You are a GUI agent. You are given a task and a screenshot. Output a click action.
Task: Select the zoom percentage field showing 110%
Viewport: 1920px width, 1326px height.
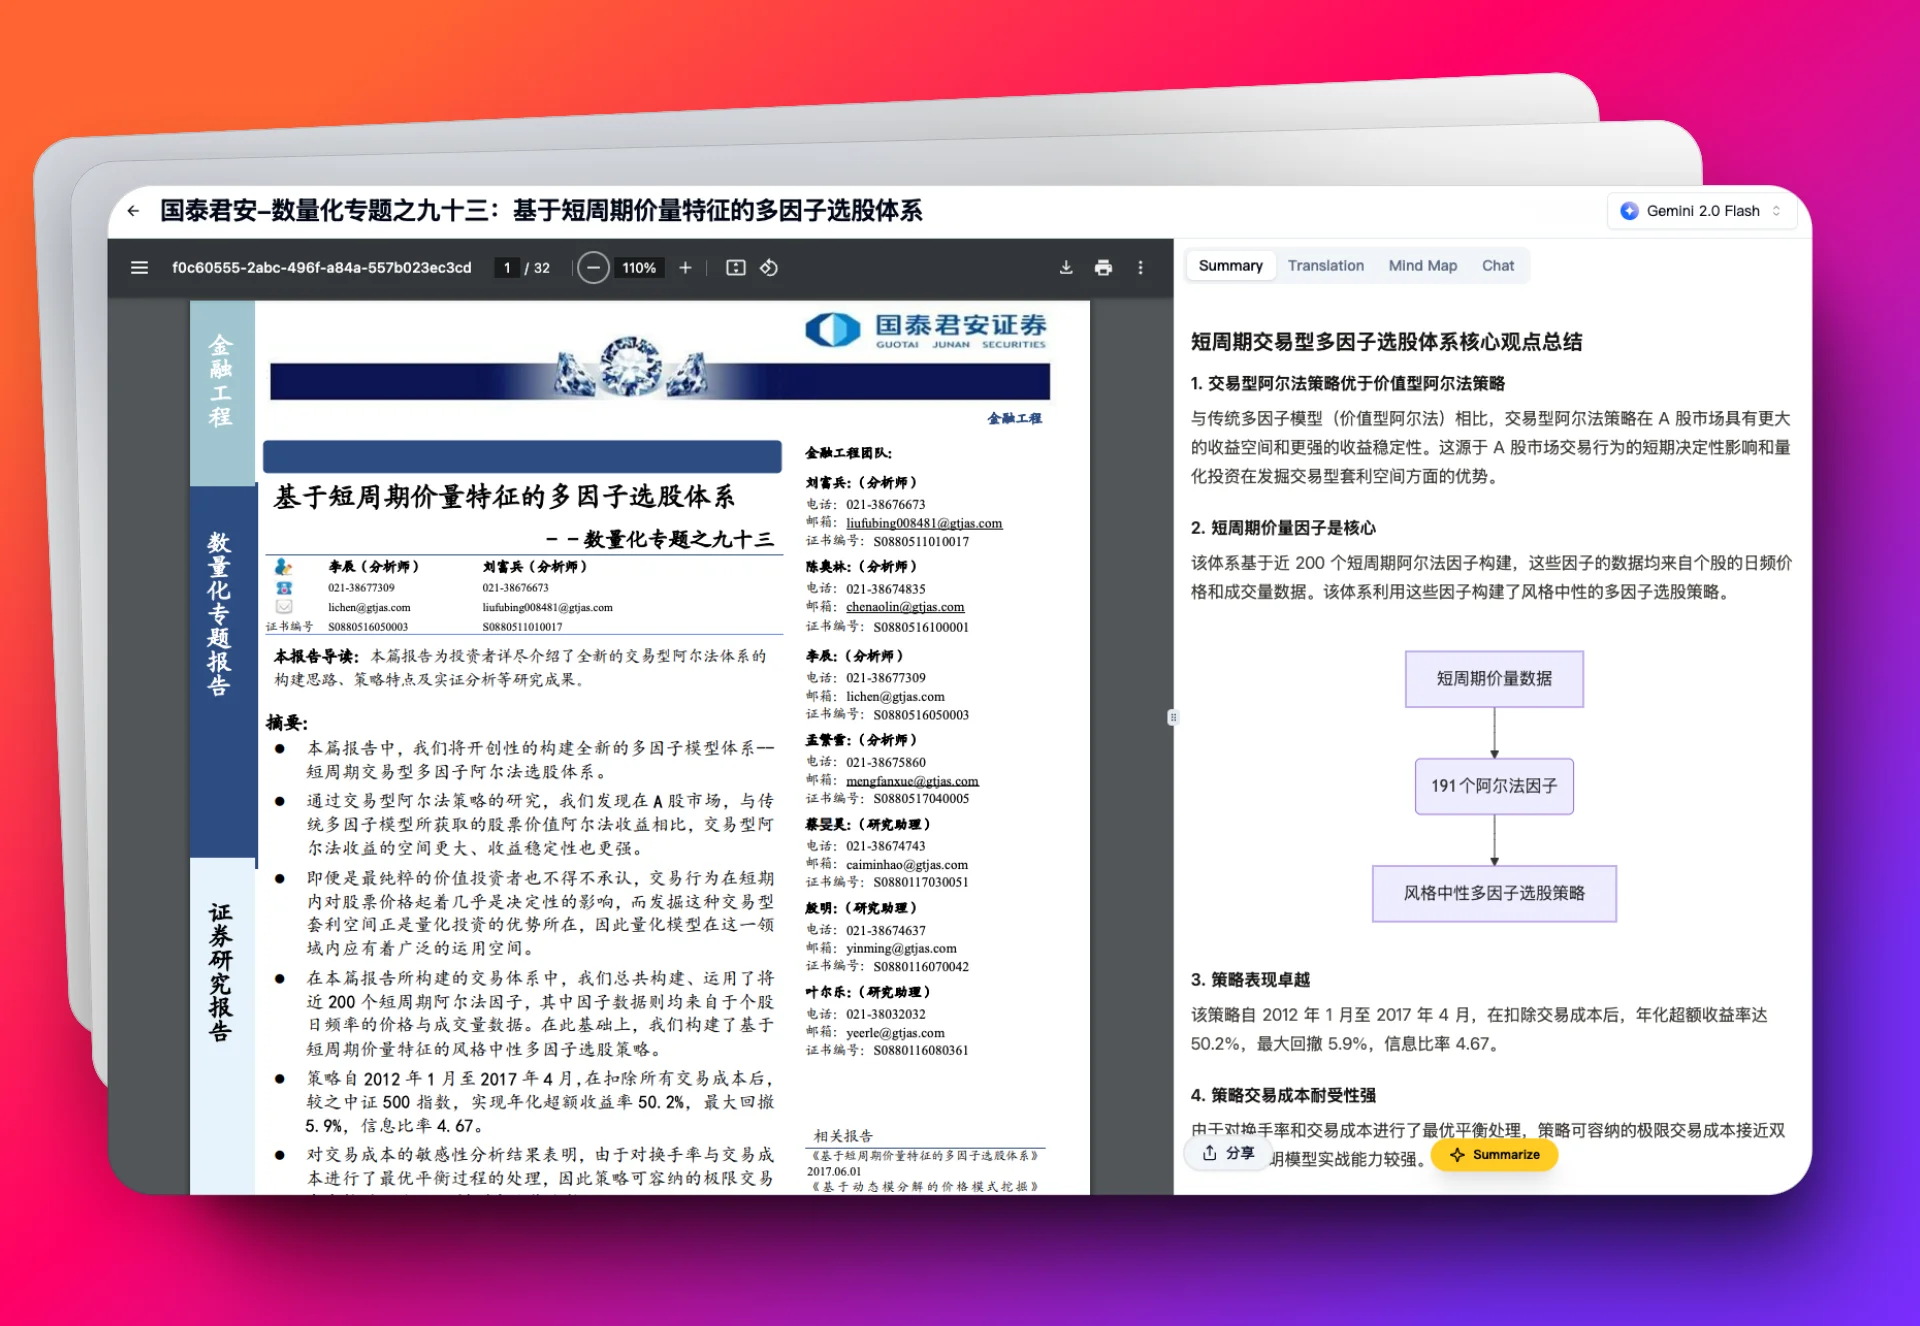(x=639, y=268)
